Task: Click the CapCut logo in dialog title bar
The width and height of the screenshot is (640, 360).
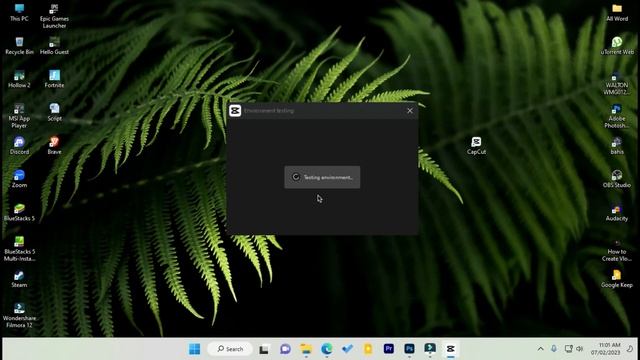Action: coord(235,111)
